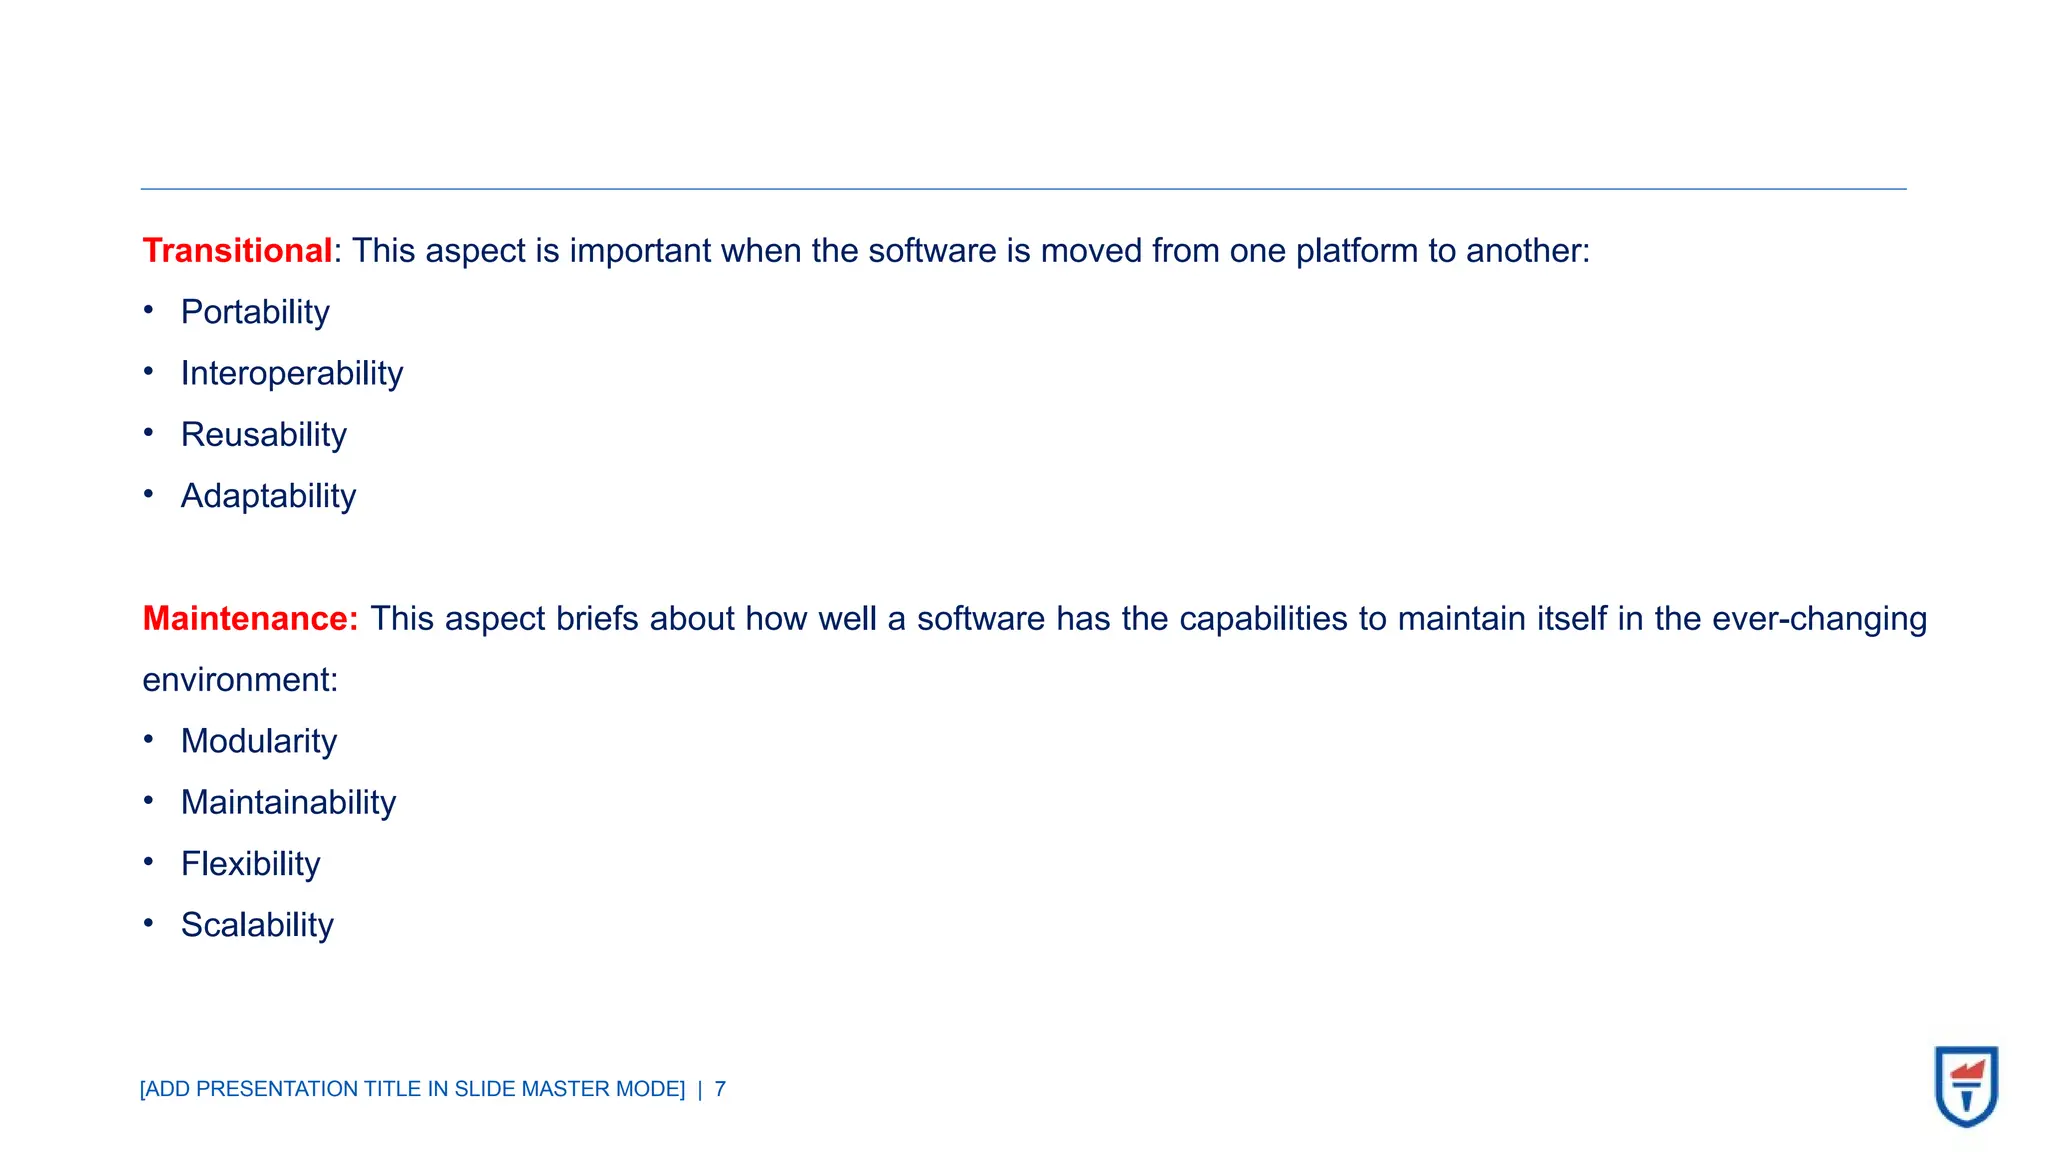Select the Modularity bullet item
Image resolution: width=2048 pixels, height=1152 pixels.
[x=259, y=741]
